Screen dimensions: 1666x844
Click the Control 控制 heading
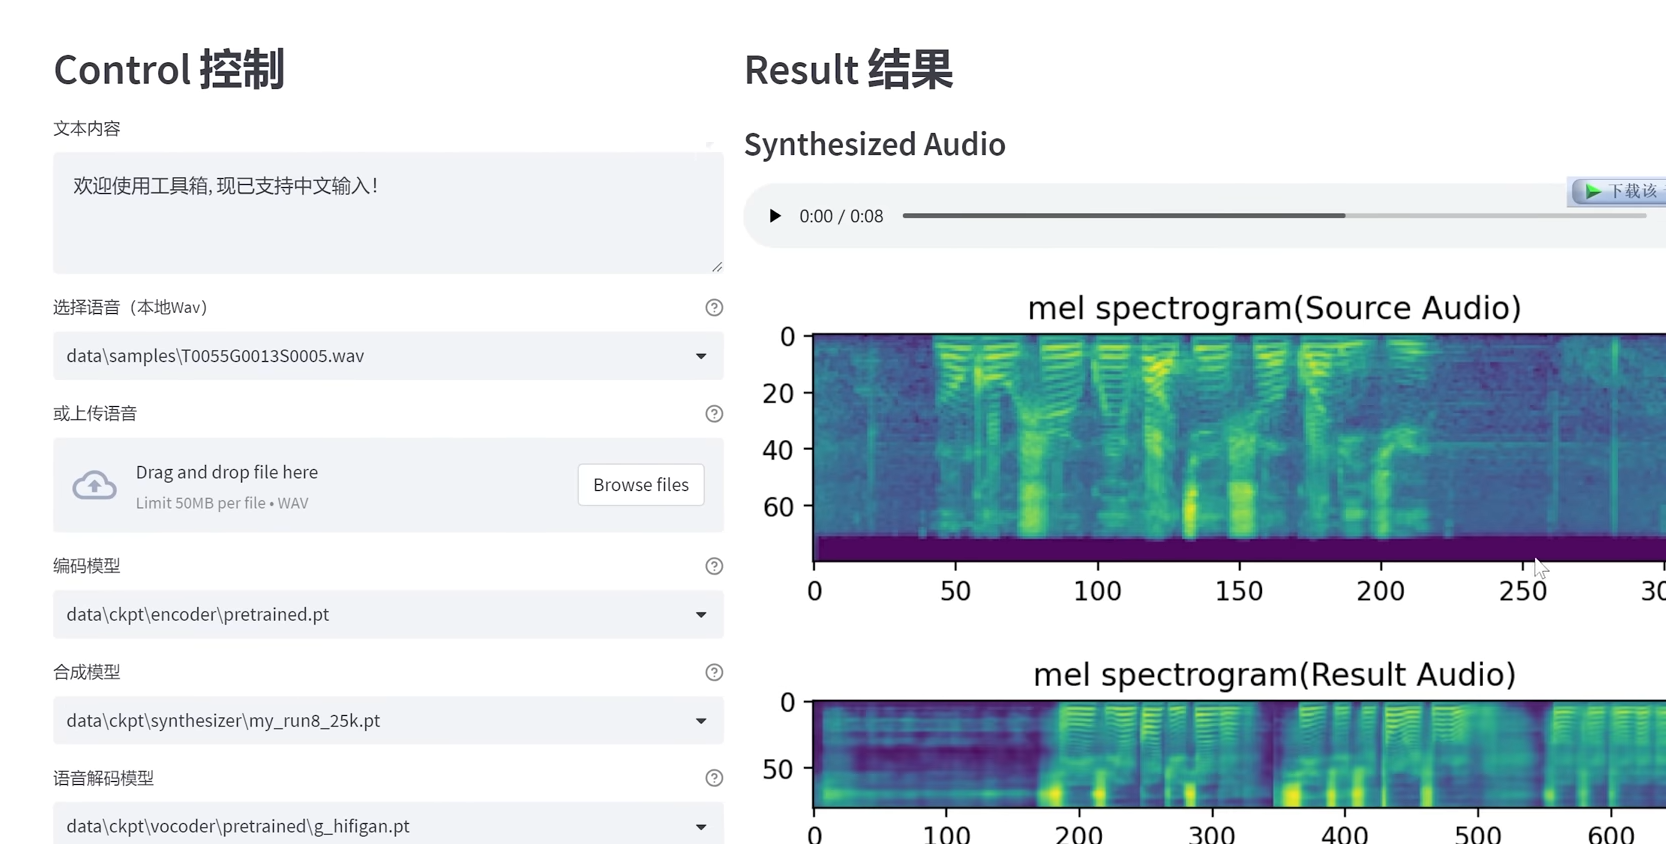169,70
